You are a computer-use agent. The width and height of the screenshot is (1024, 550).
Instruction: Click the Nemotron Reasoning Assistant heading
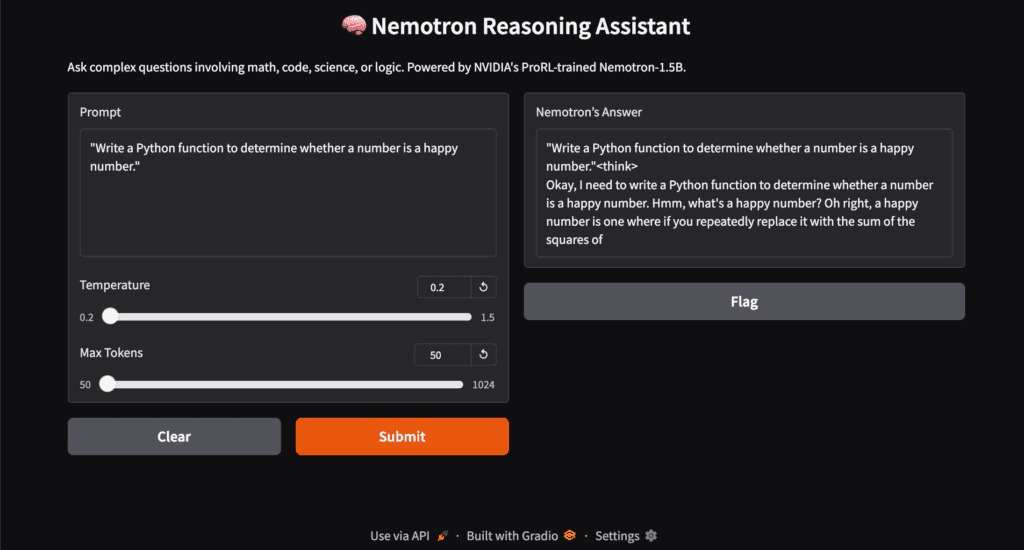[x=530, y=26]
